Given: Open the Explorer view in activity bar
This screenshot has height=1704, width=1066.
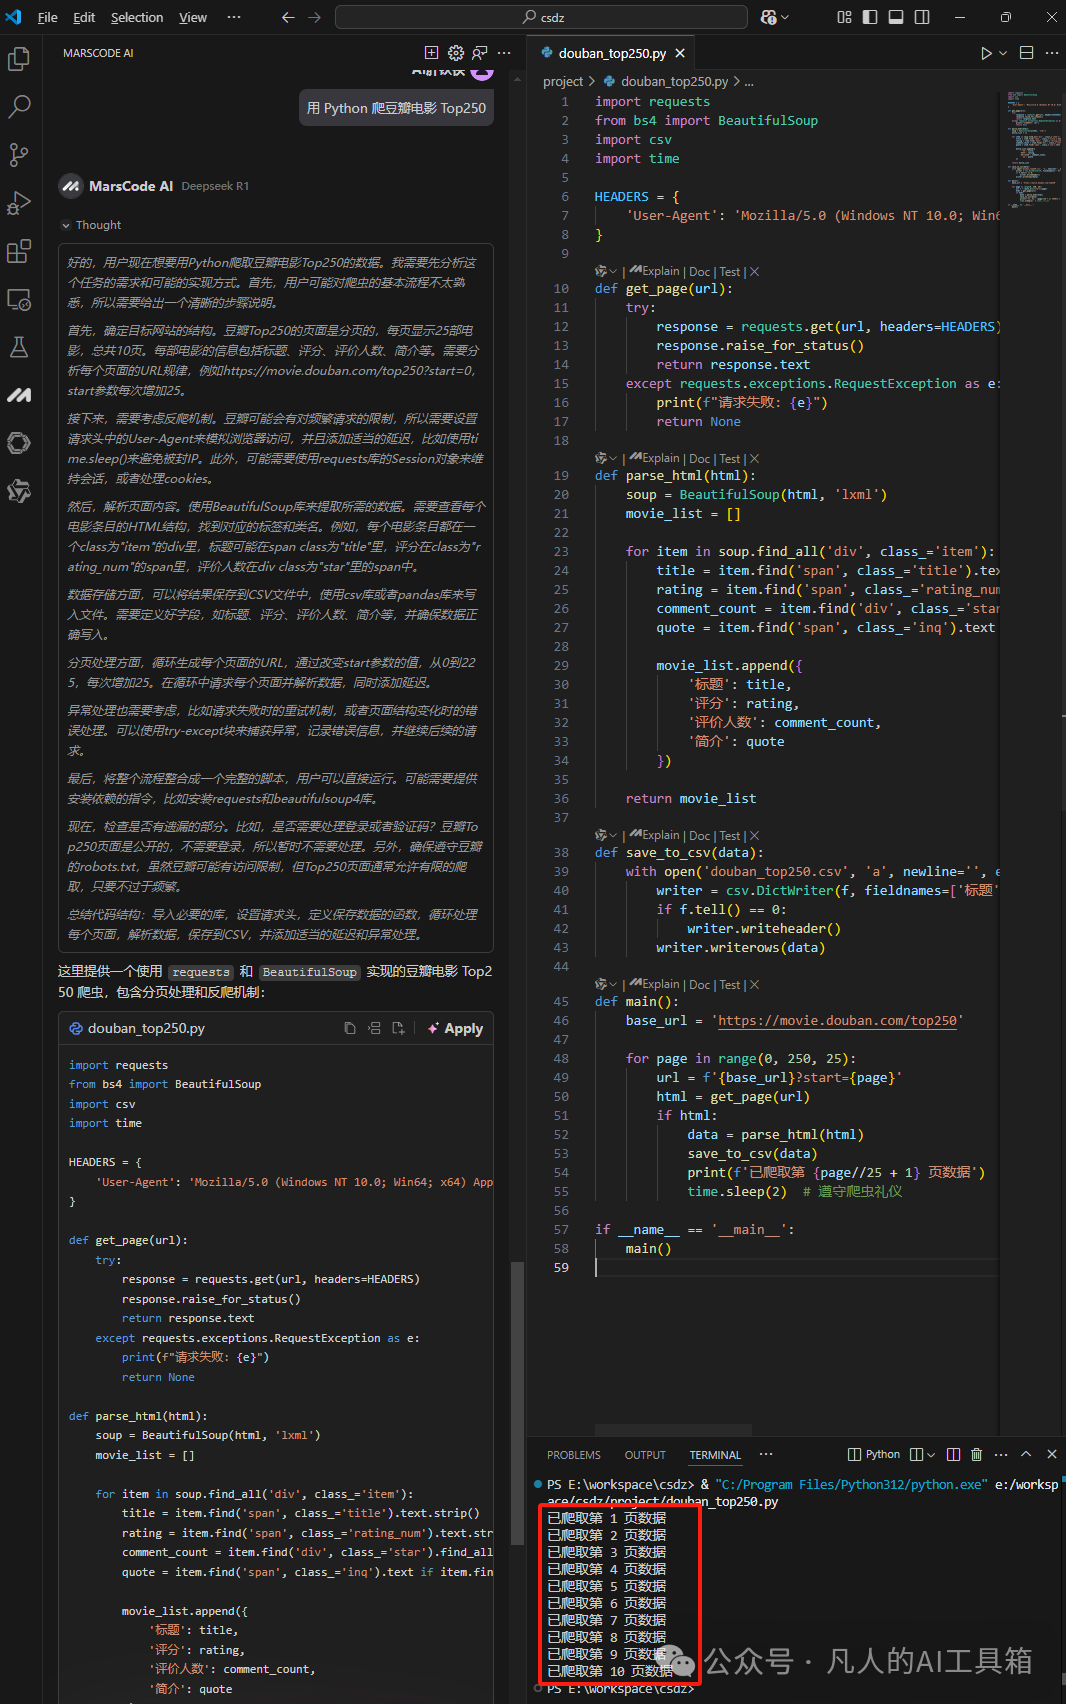Looking at the screenshot, I should 19,59.
